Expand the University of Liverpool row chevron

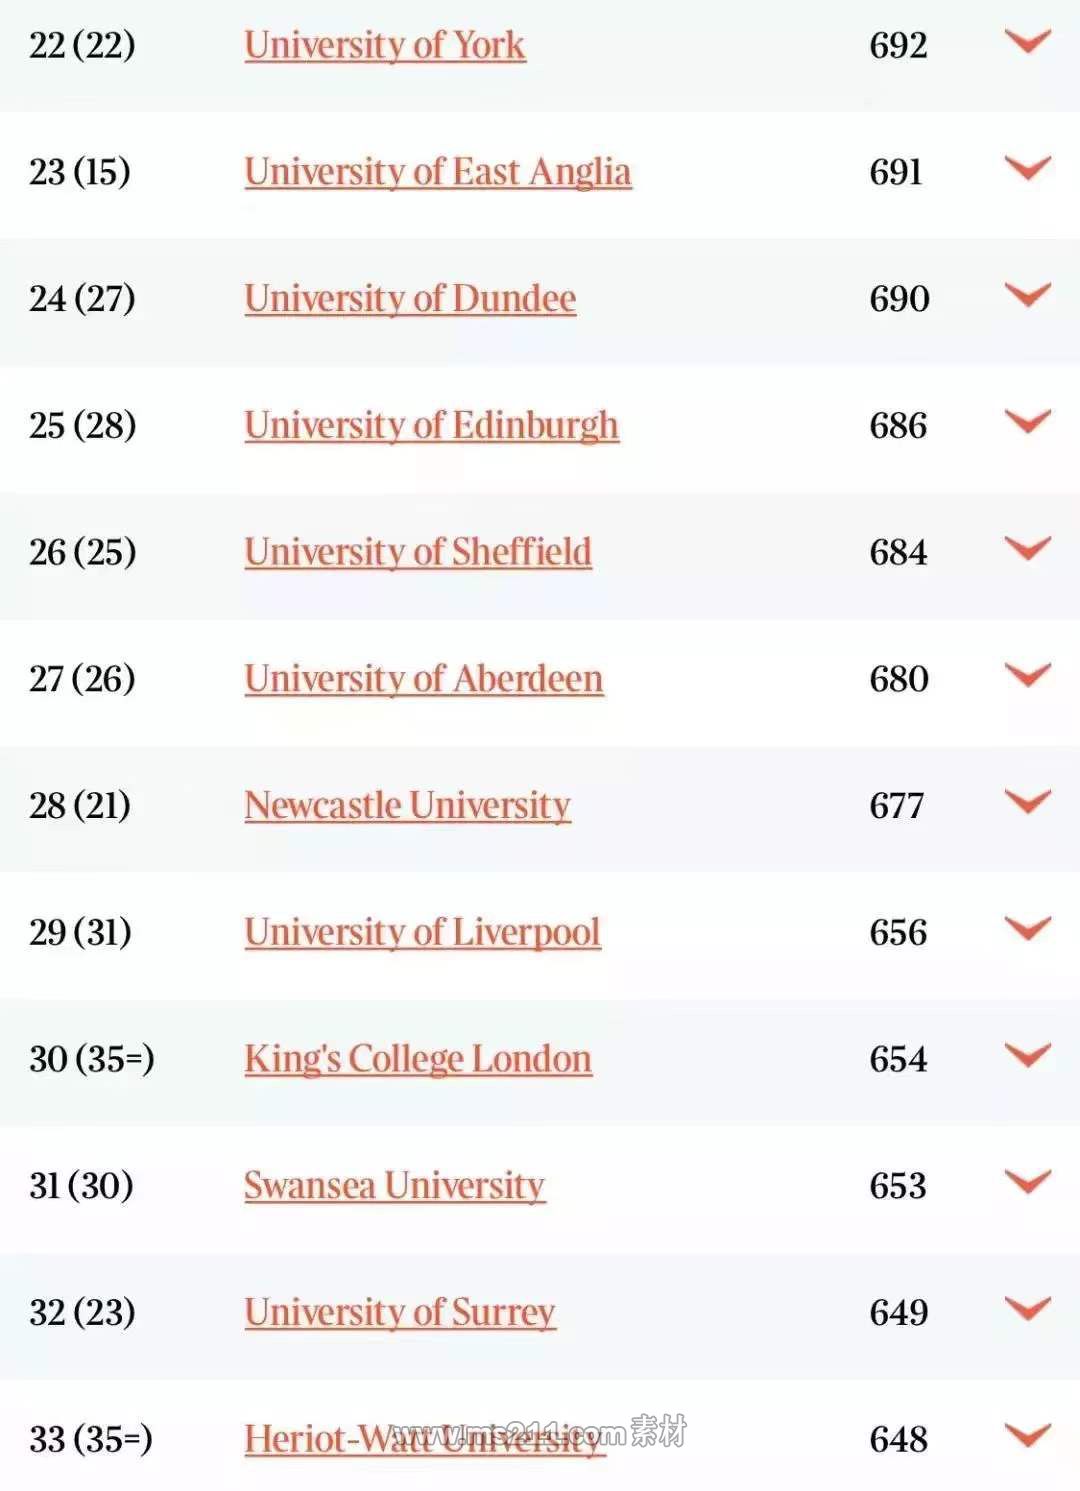pyautogui.click(x=1028, y=929)
